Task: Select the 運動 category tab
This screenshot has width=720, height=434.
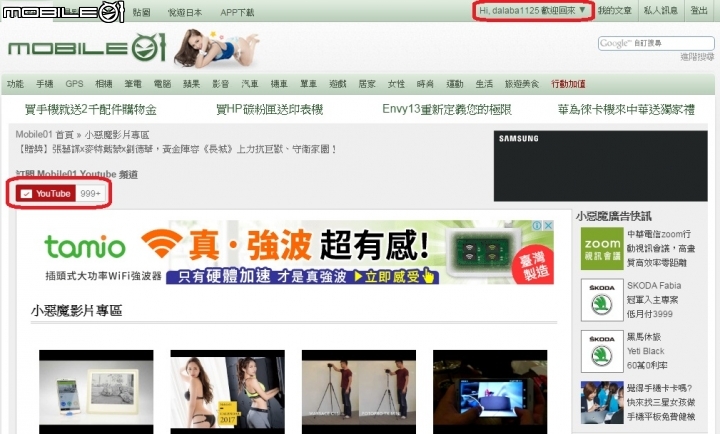Action: (x=455, y=84)
